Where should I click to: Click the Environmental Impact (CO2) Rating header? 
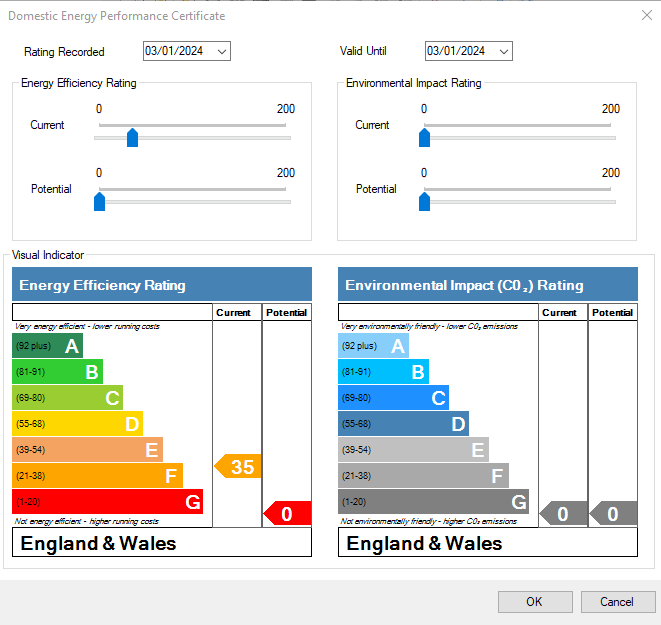coord(487,285)
